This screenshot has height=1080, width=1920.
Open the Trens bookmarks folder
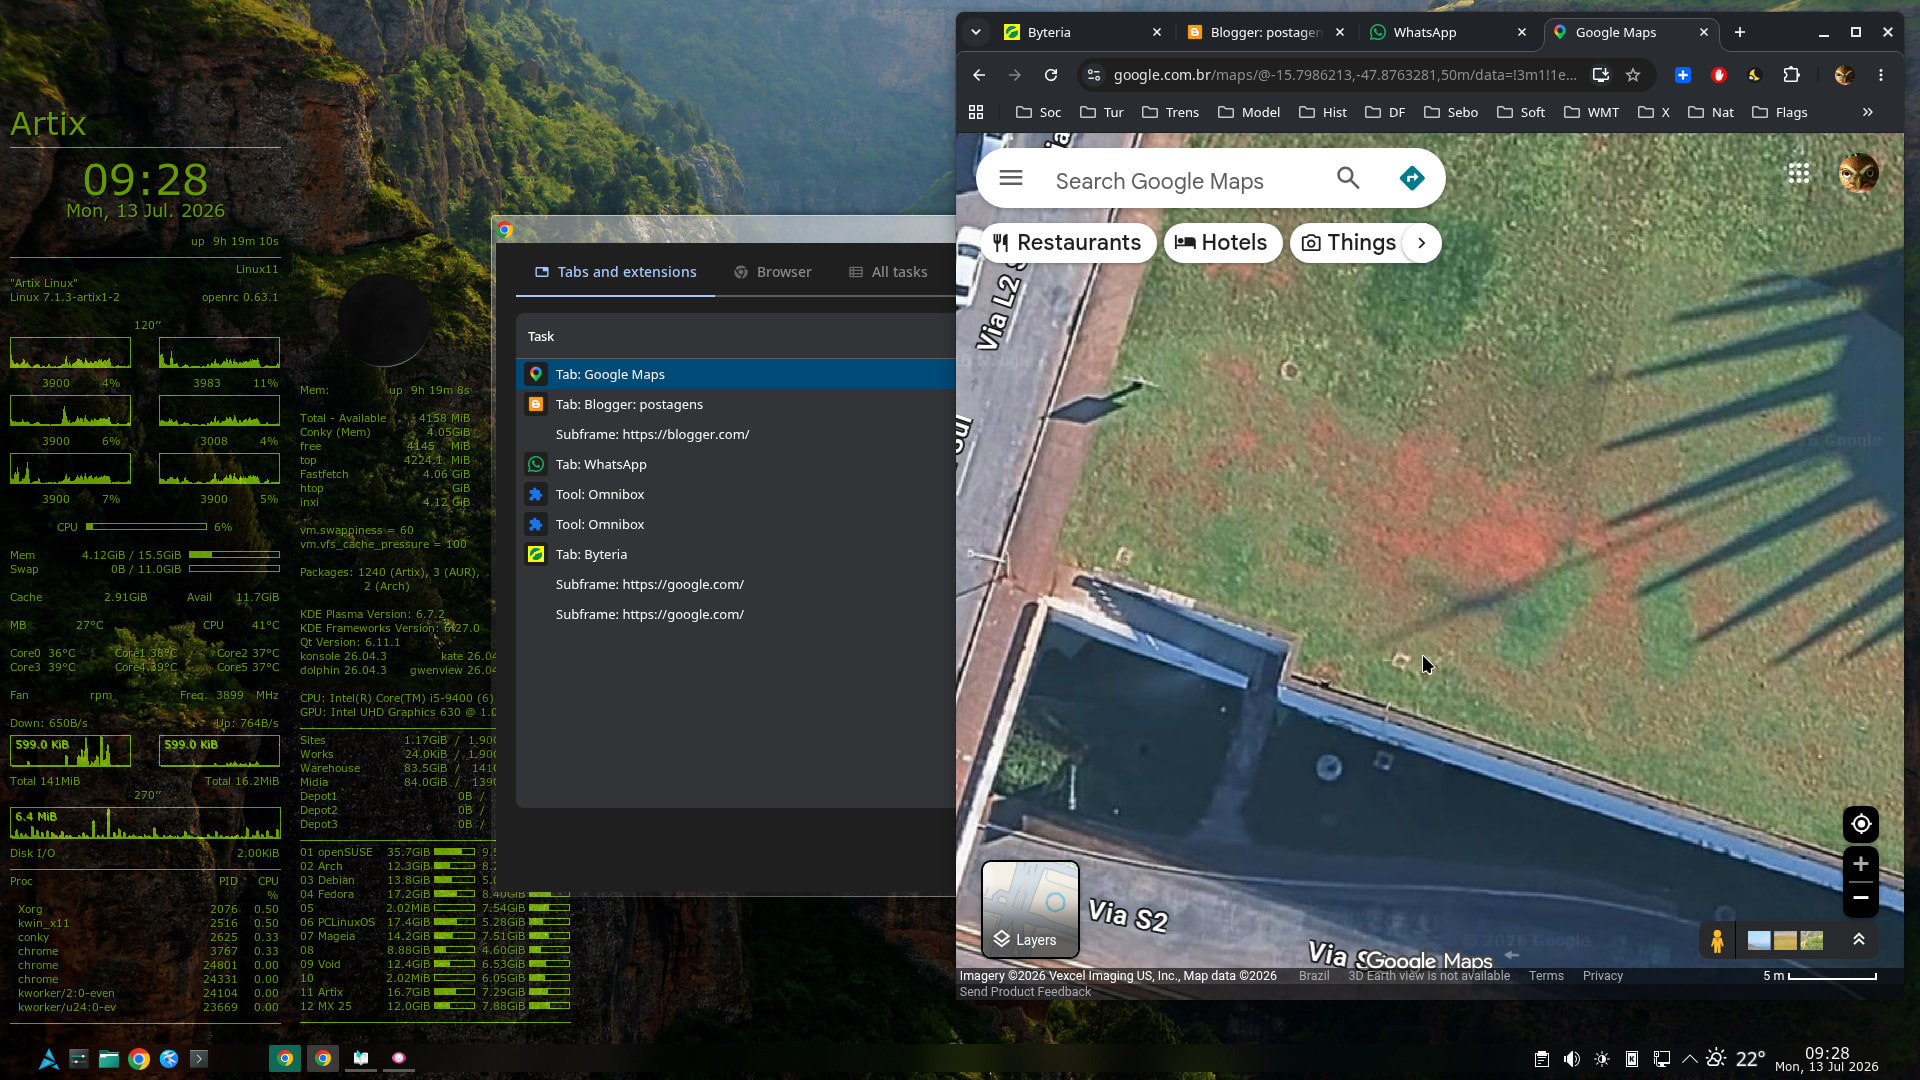click(1170, 112)
